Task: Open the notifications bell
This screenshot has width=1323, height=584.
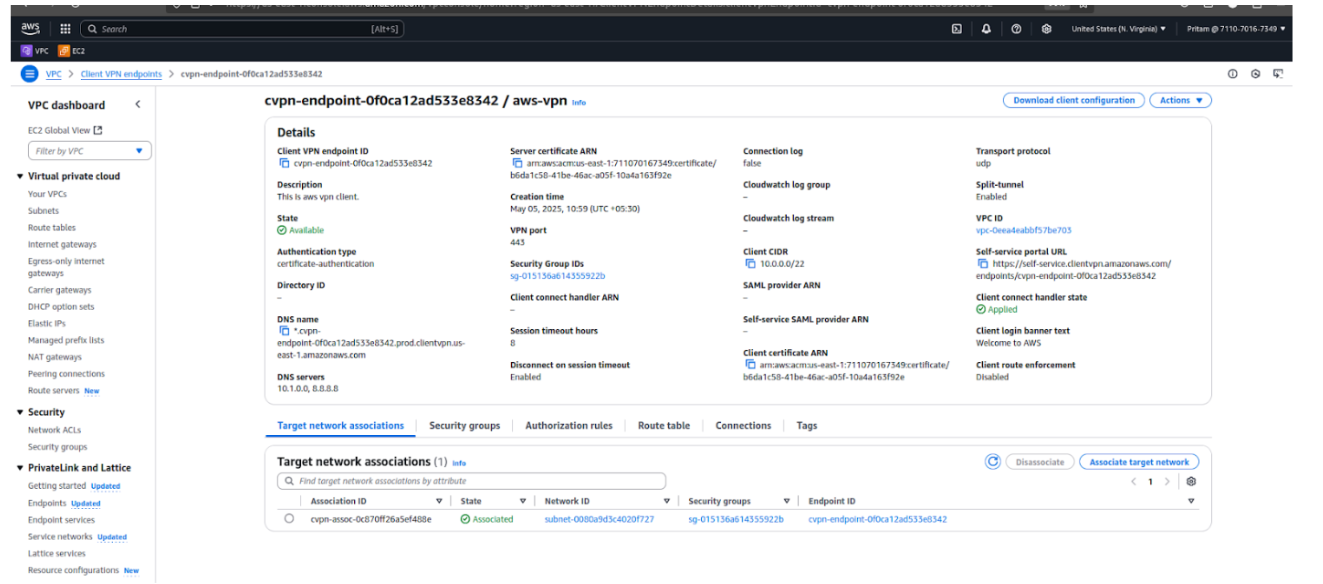Action: (x=985, y=28)
